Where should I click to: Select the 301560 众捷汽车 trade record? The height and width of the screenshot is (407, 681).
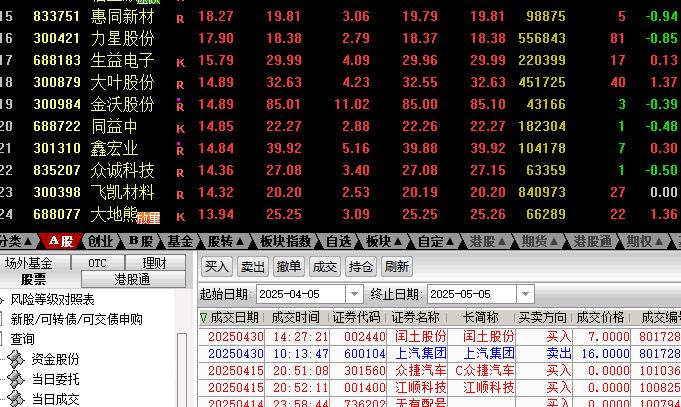[440, 371]
